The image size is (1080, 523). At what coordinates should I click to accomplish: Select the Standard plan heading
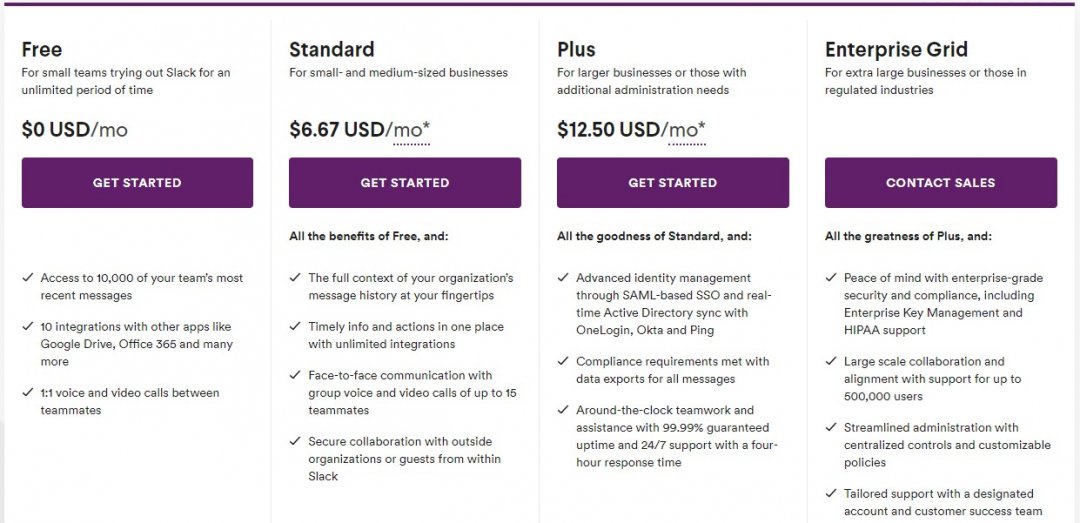[331, 50]
